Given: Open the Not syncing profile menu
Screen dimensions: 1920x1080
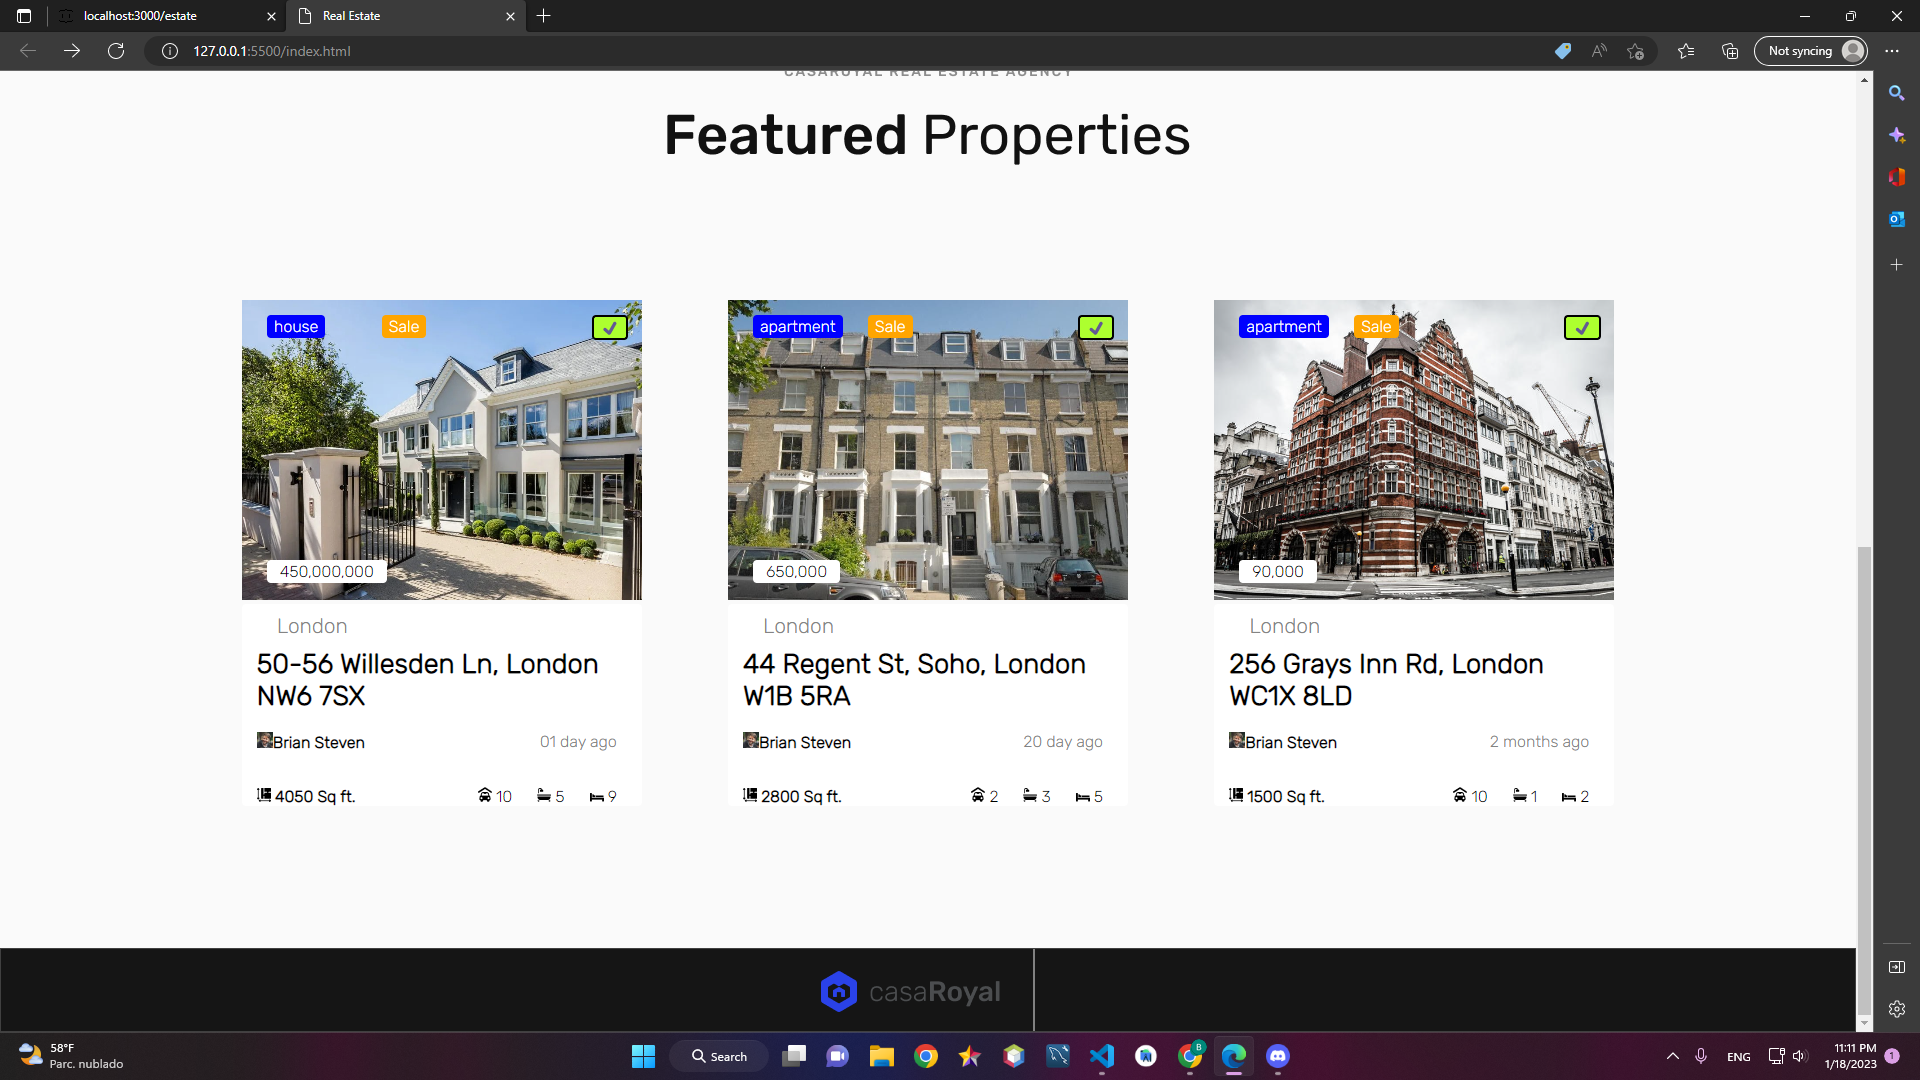Looking at the screenshot, I should (x=1811, y=51).
